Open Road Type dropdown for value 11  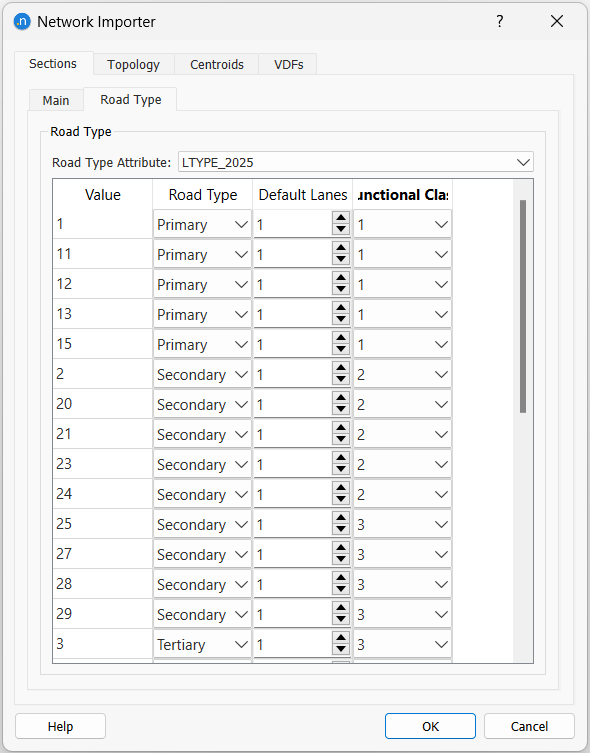(x=202, y=255)
